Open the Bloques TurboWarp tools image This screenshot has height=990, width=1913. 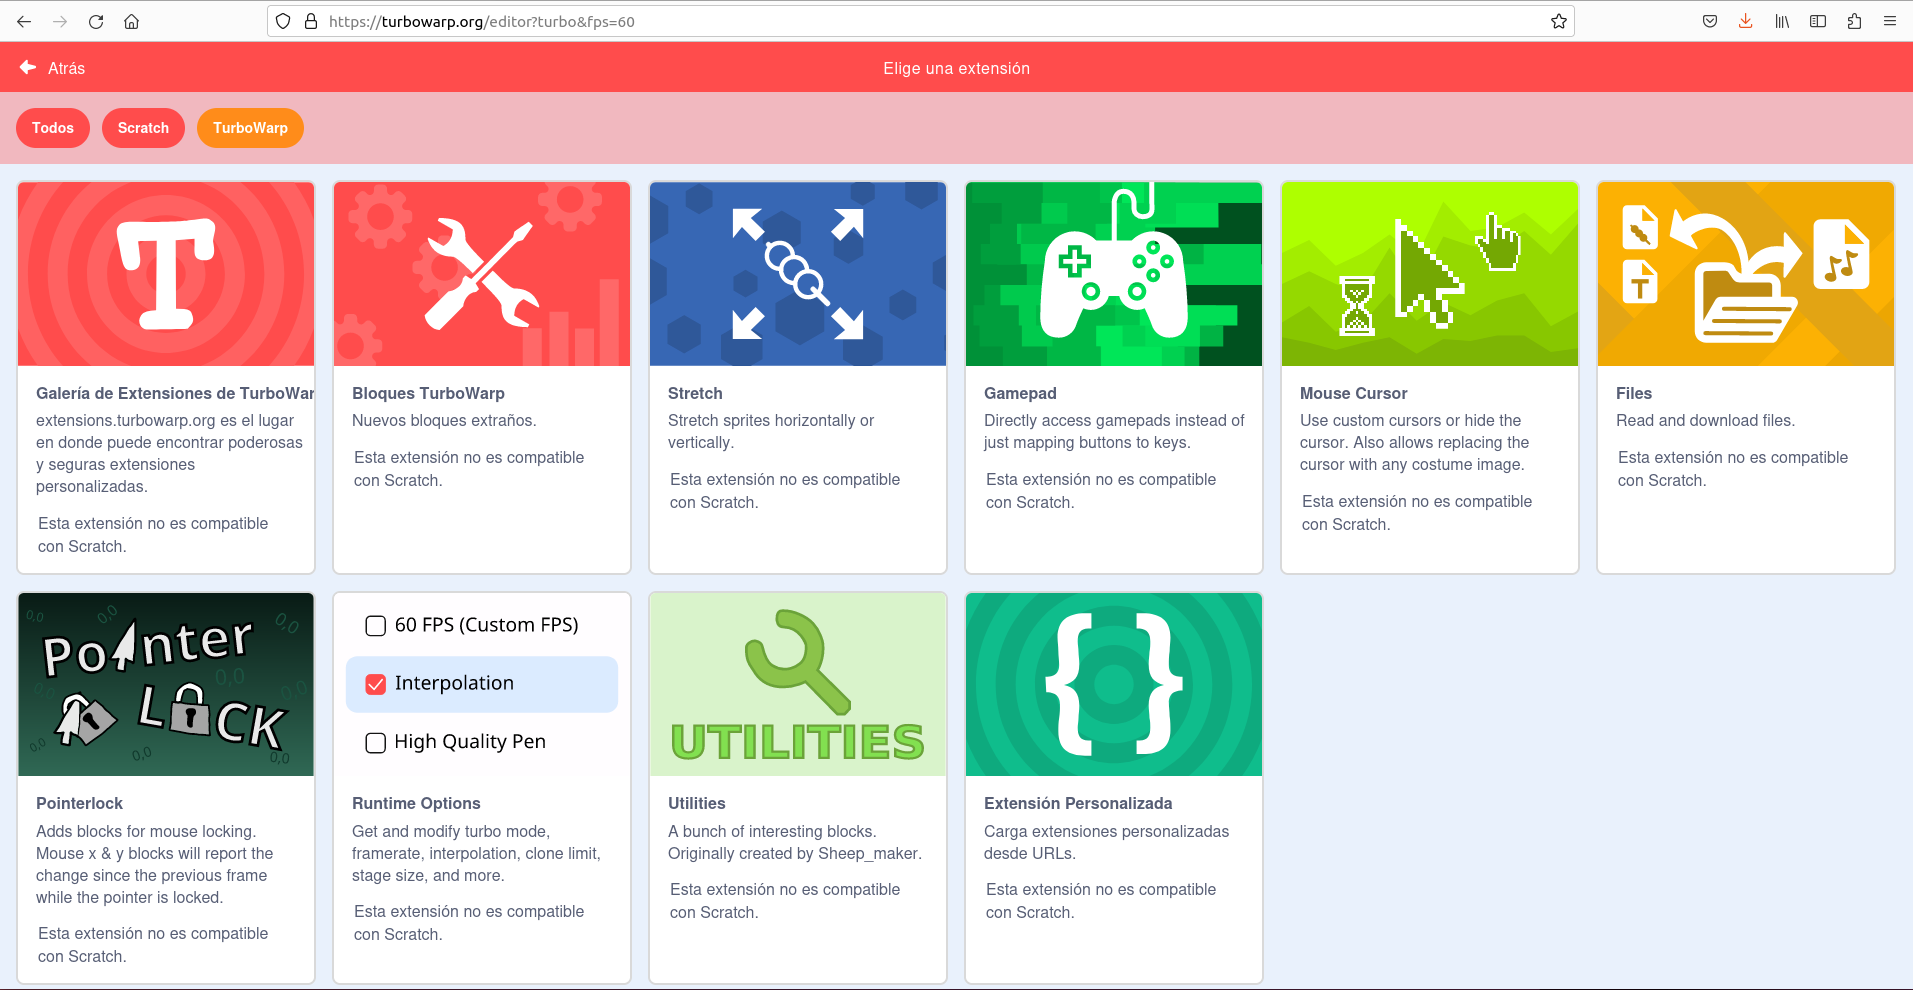482,274
